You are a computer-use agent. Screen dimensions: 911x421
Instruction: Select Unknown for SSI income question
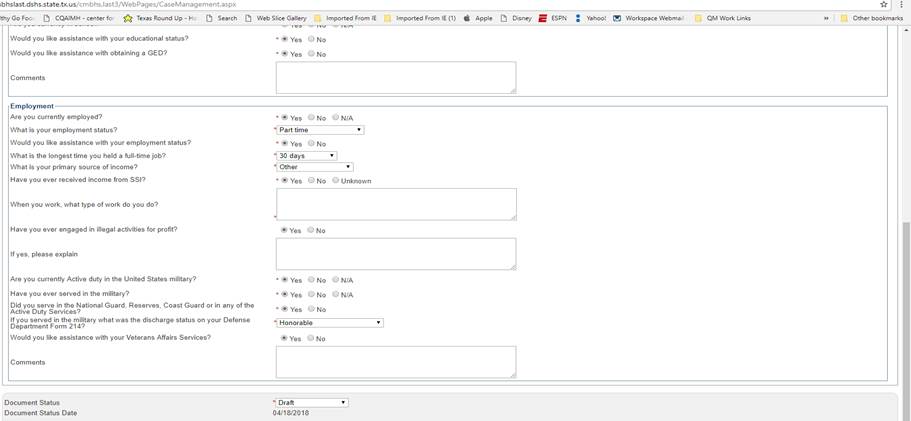point(336,181)
